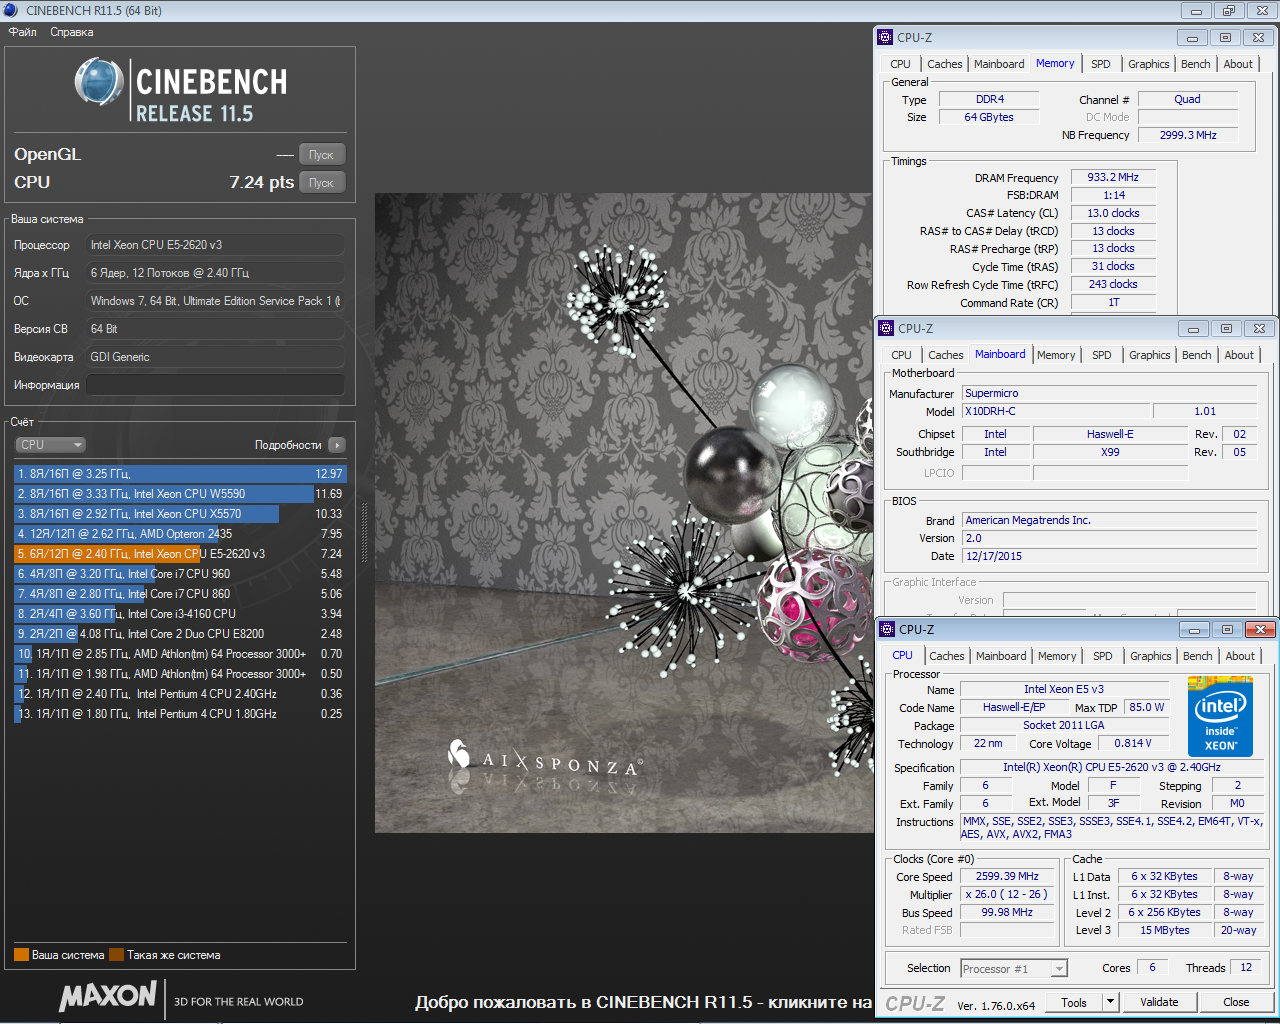Run the CPU test with Пуск
Image resolution: width=1280 pixels, height=1024 pixels.
coord(322,182)
